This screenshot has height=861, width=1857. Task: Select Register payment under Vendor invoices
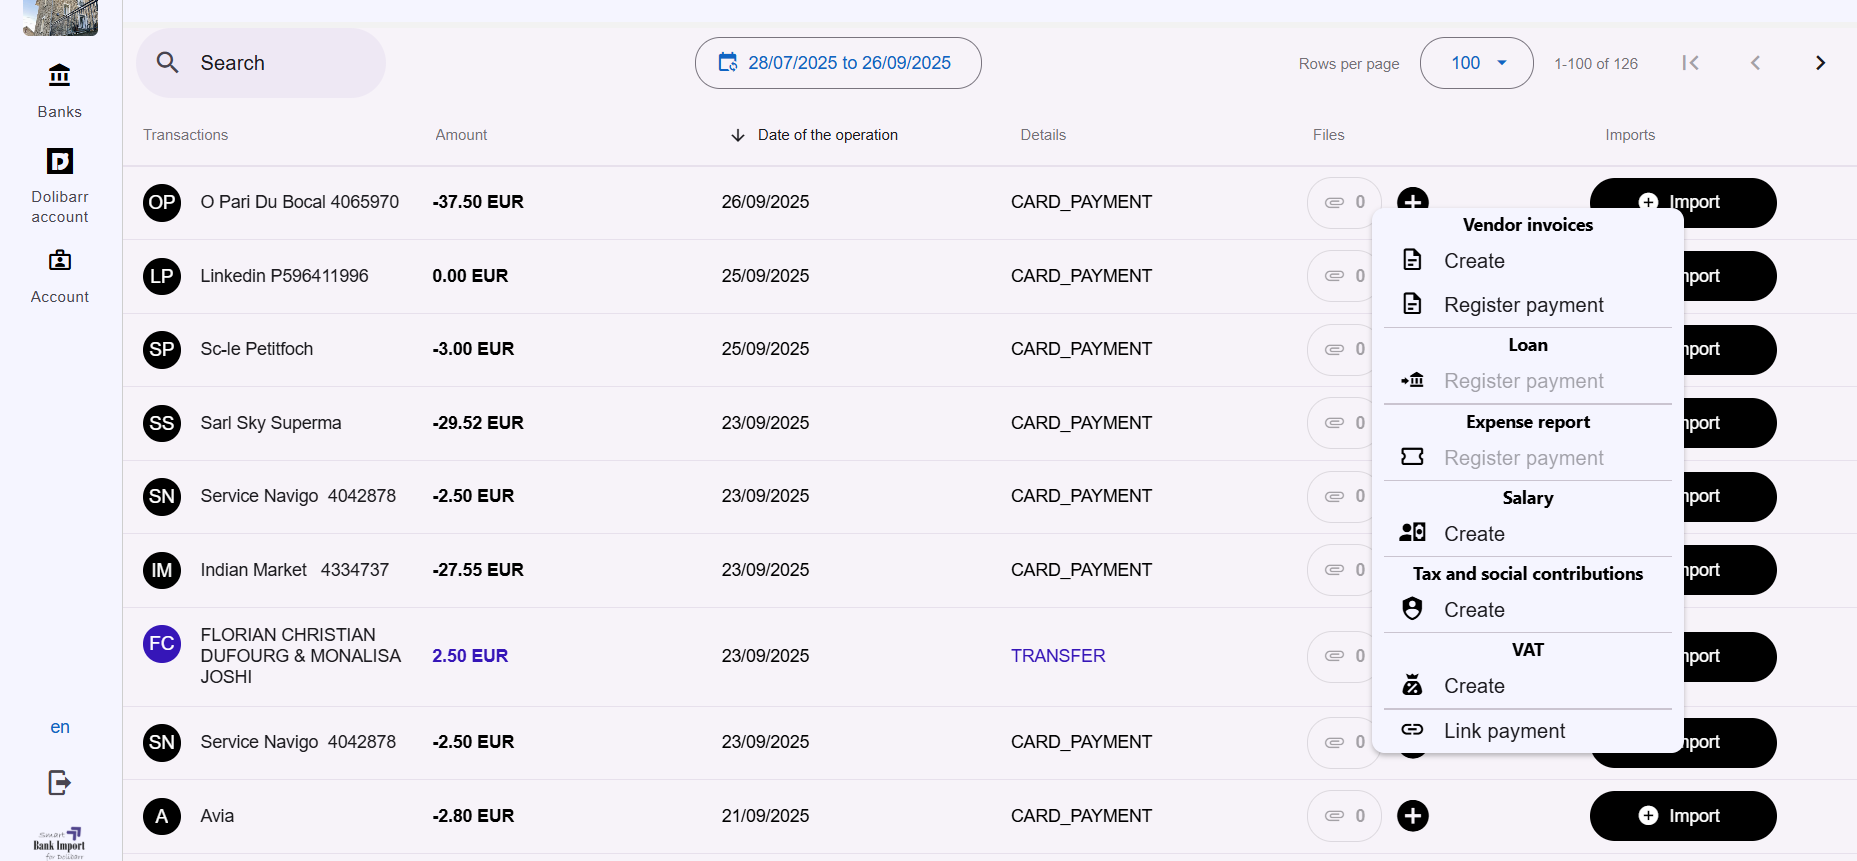tap(1523, 305)
